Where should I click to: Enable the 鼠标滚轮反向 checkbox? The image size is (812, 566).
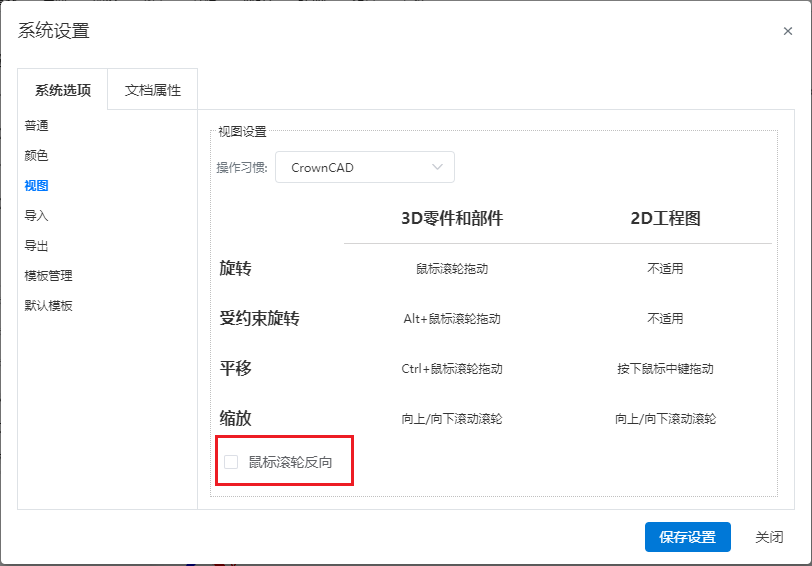coord(231,462)
